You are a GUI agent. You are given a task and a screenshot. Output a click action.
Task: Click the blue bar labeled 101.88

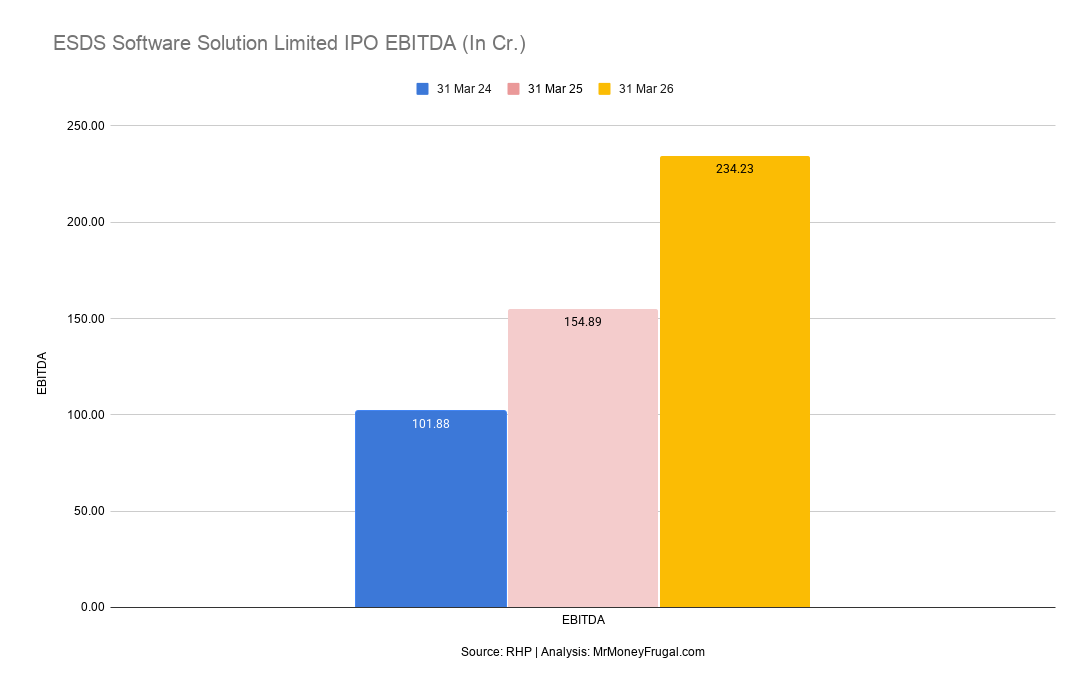[x=430, y=508]
